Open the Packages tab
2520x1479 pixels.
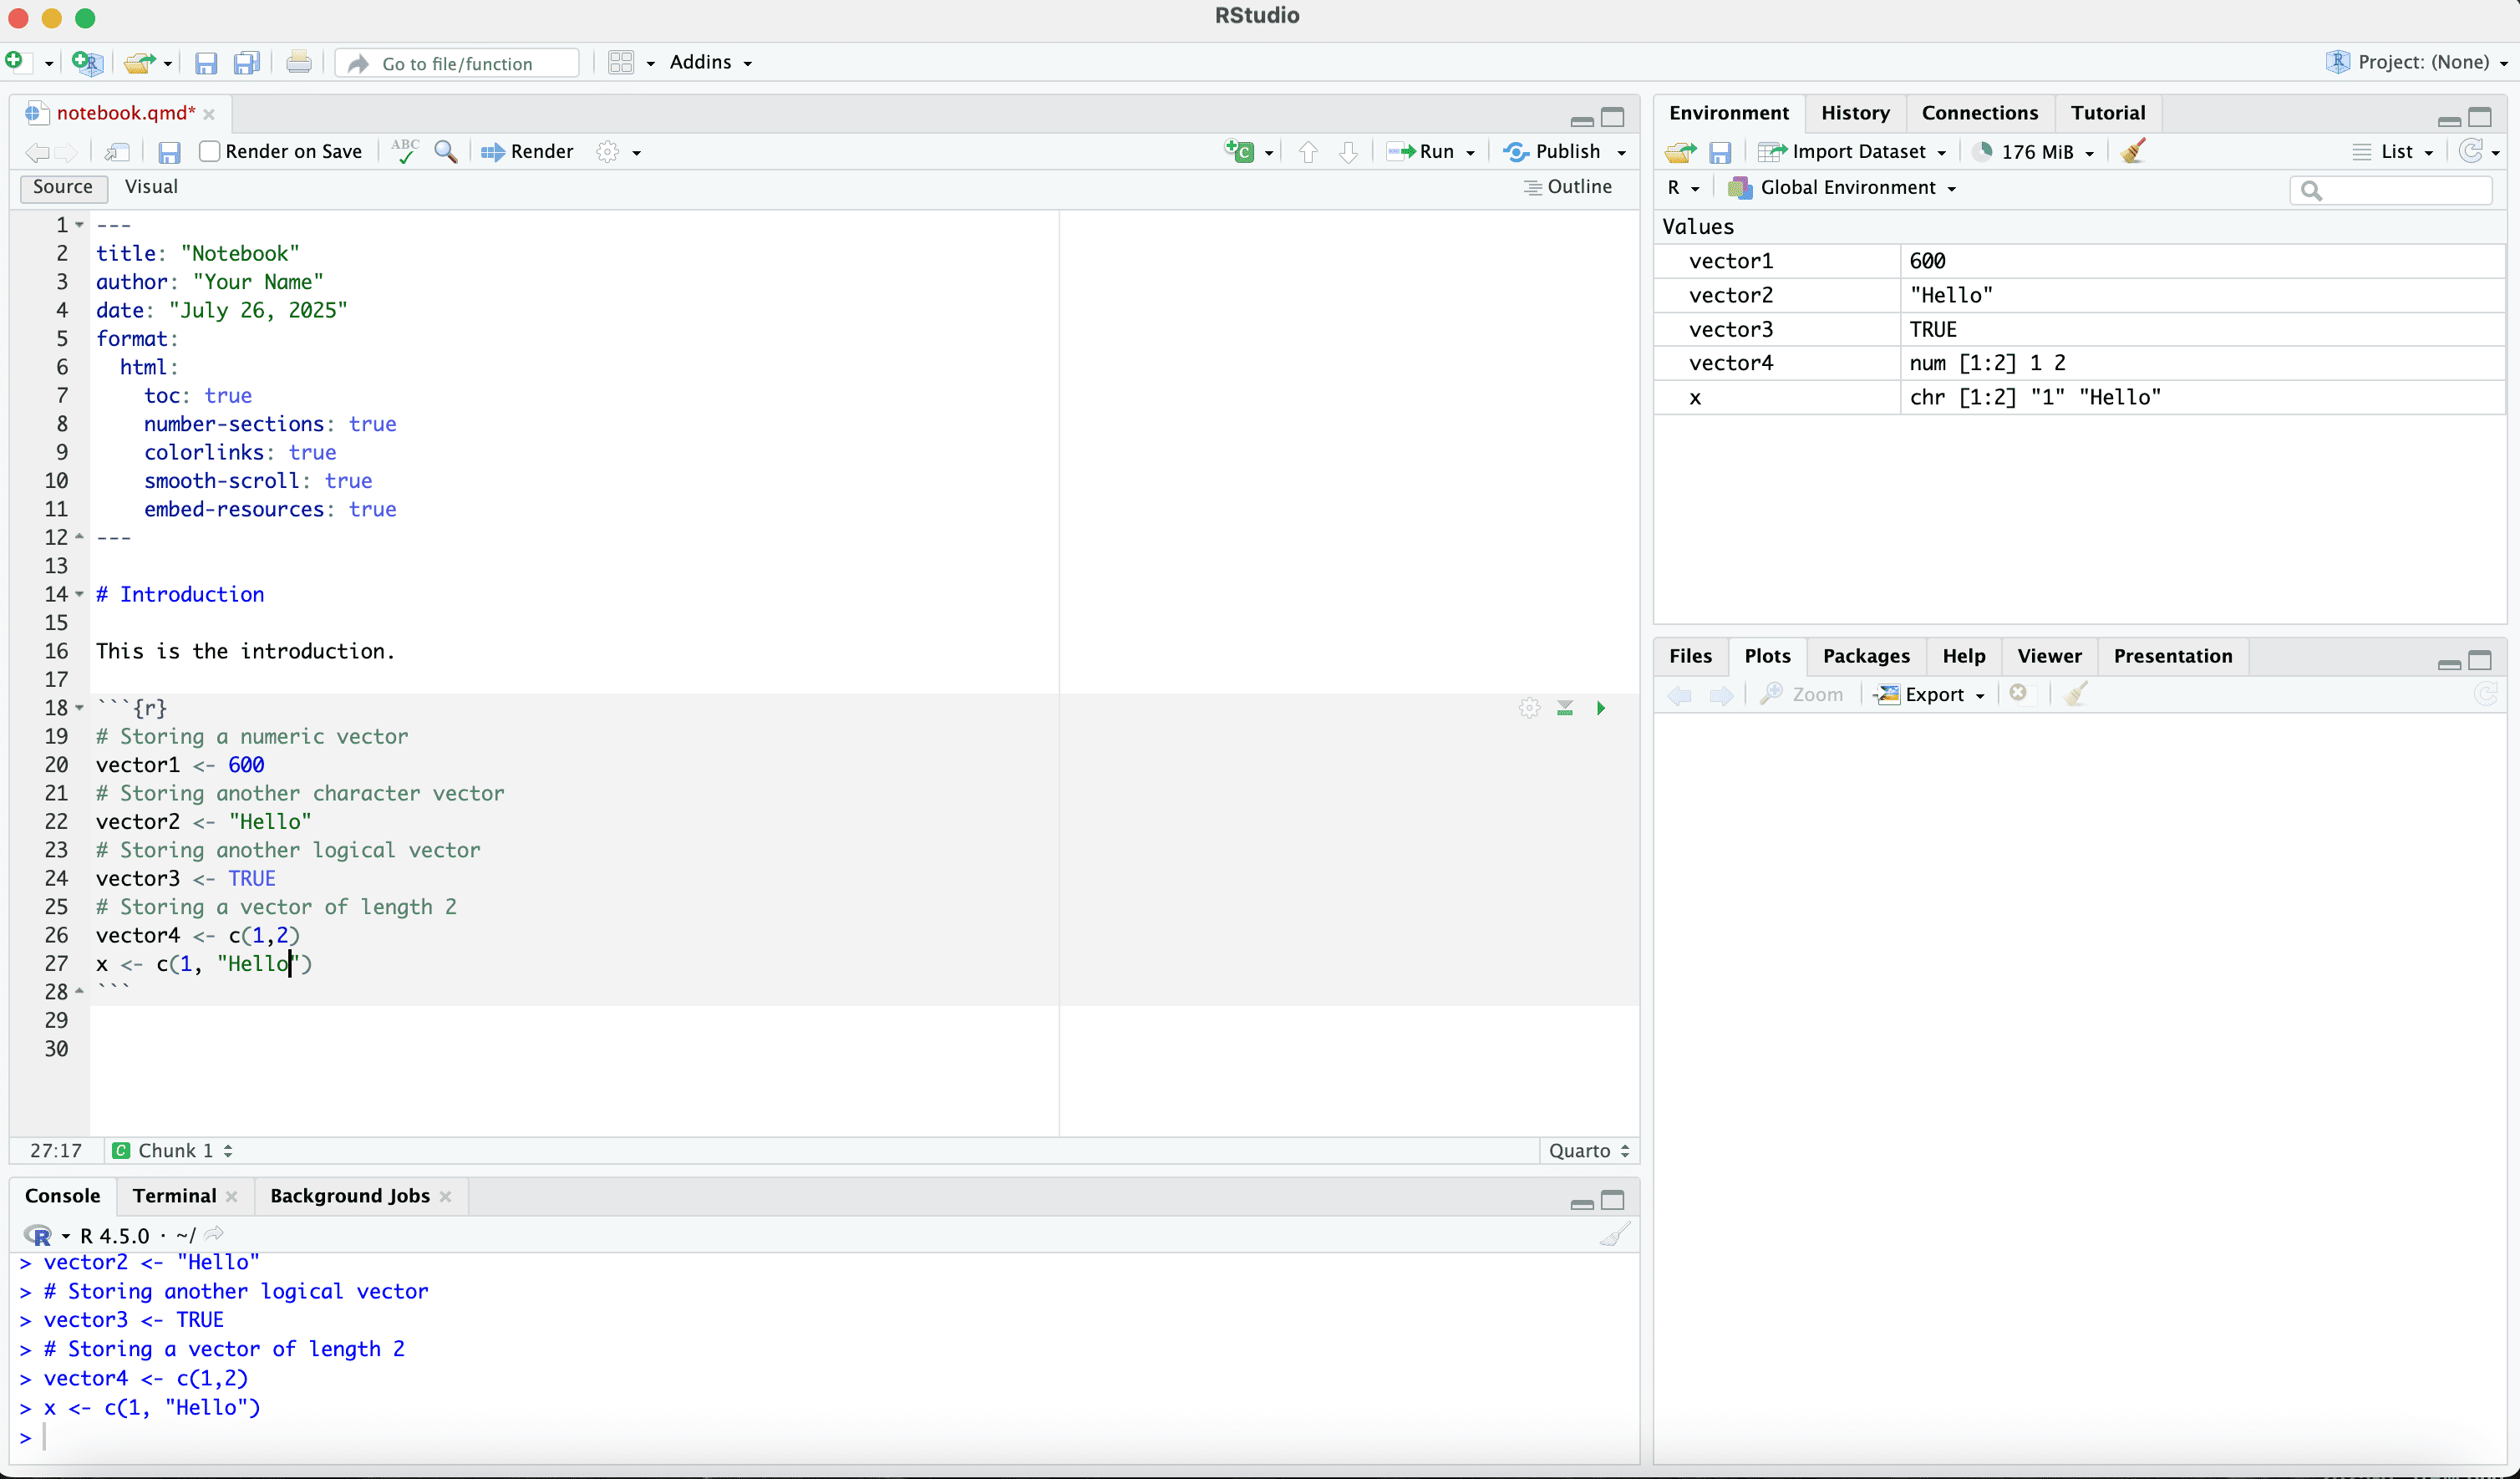[1865, 656]
